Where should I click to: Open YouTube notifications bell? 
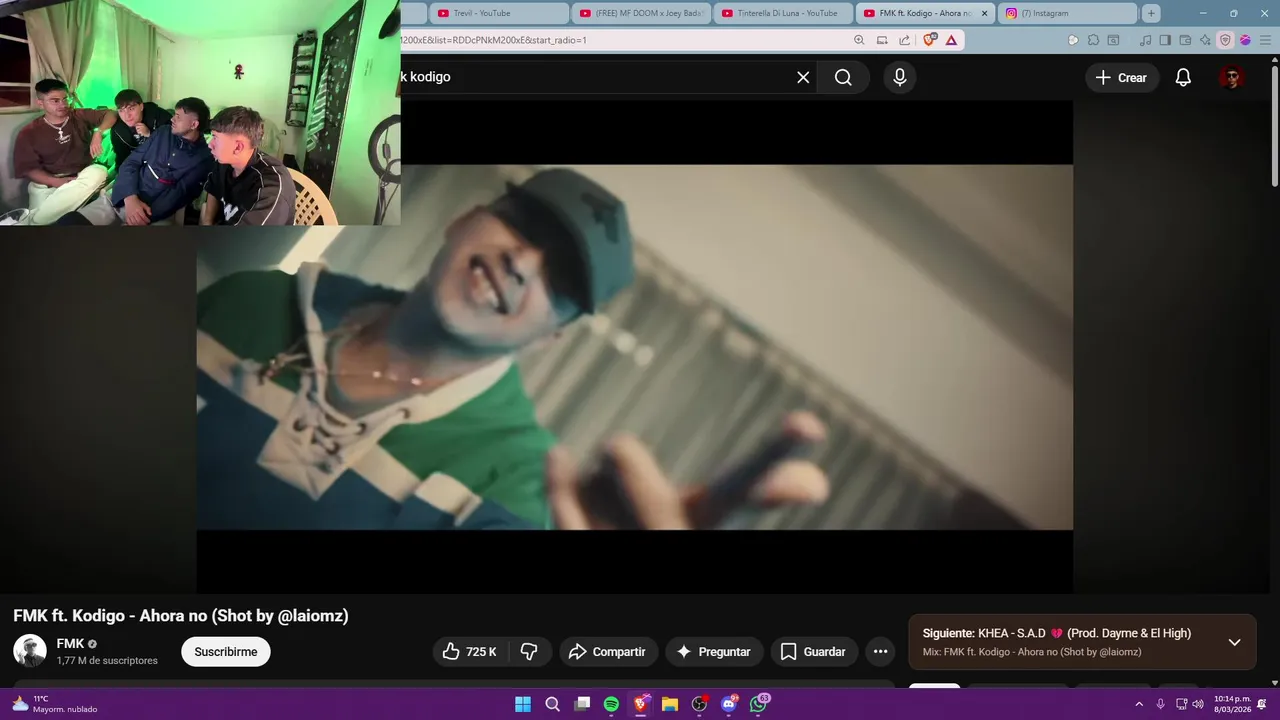click(1183, 77)
